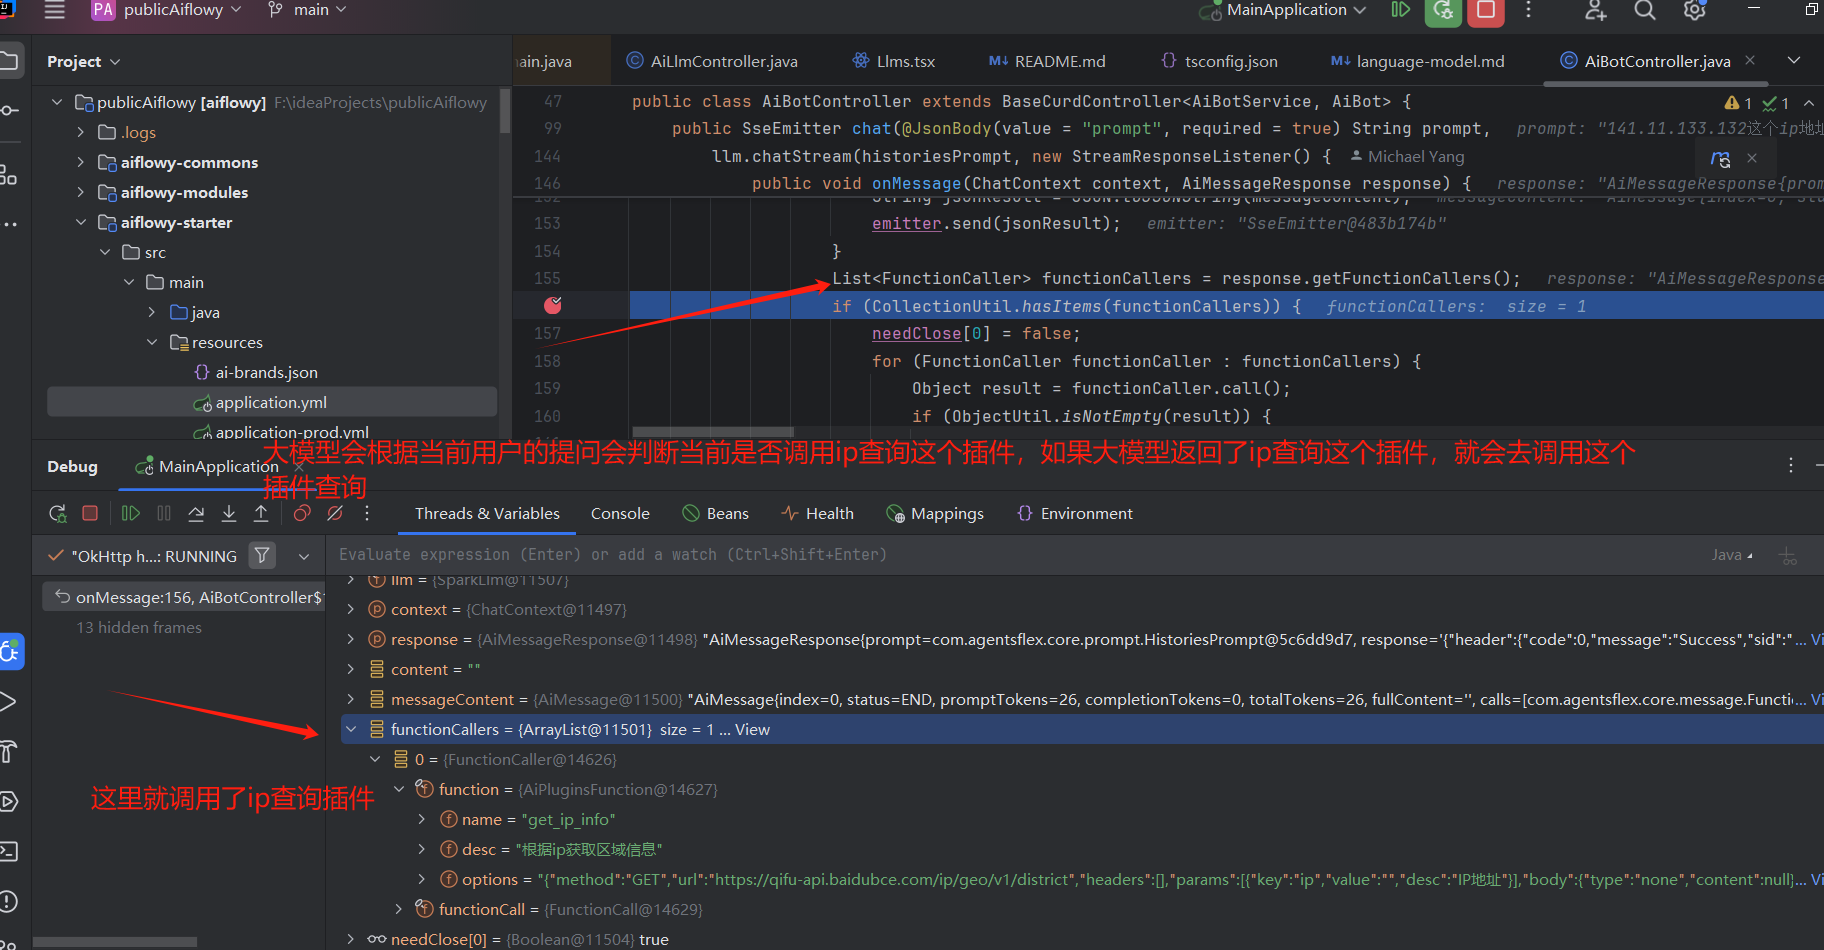Expand the aiflowy-commons module folder
This screenshot has height=950, width=1824.
tap(81, 162)
